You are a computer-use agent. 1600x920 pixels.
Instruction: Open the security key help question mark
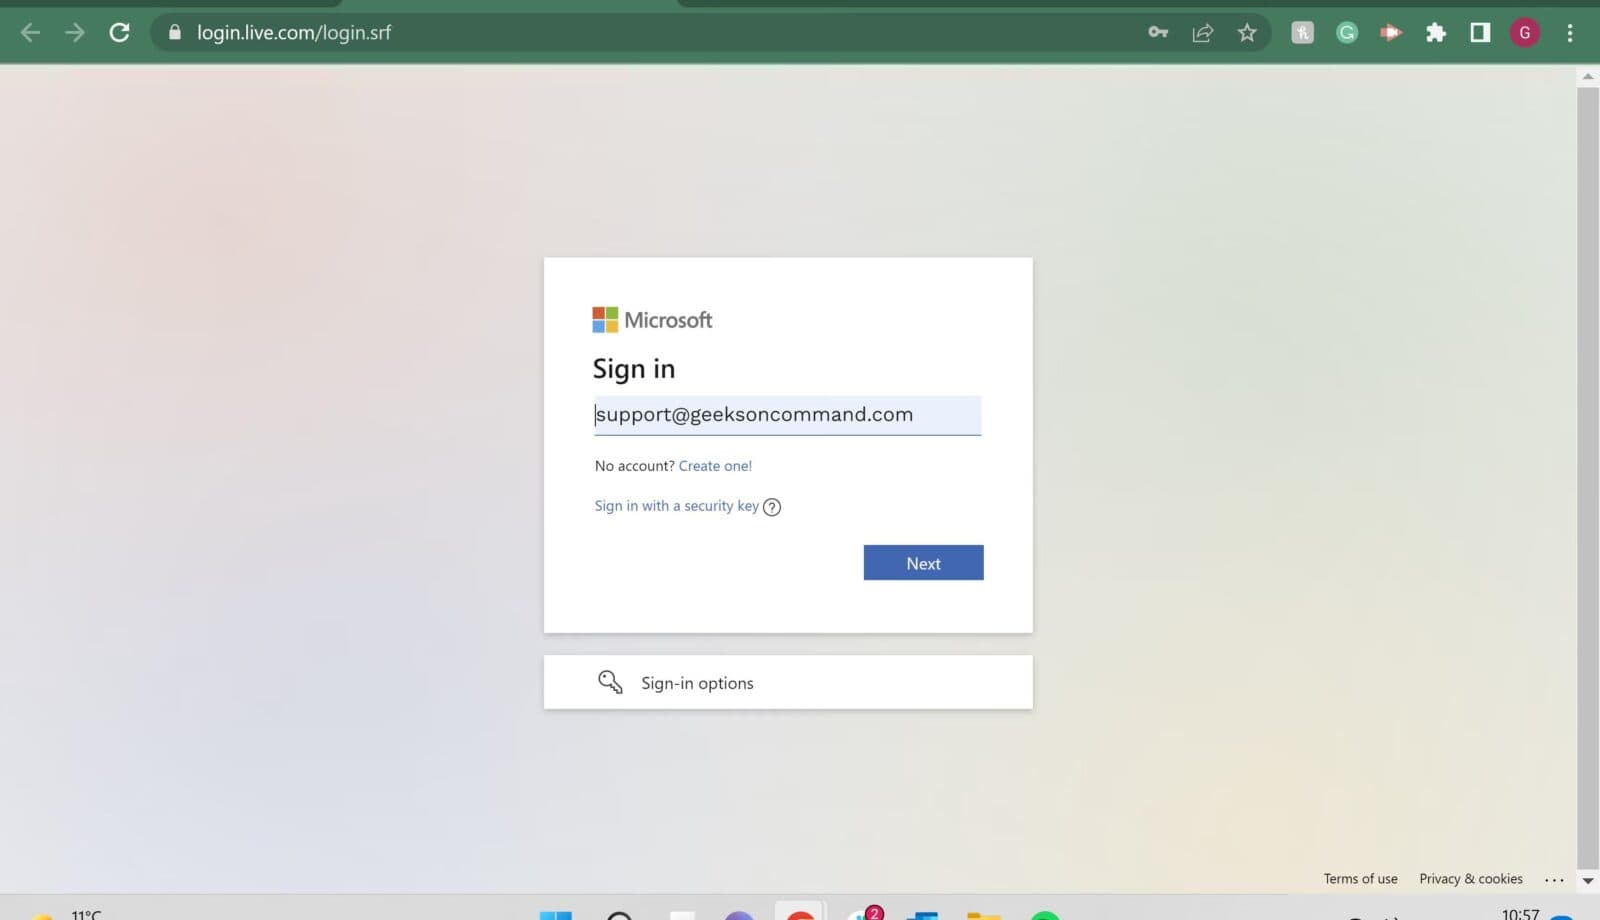[772, 507]
